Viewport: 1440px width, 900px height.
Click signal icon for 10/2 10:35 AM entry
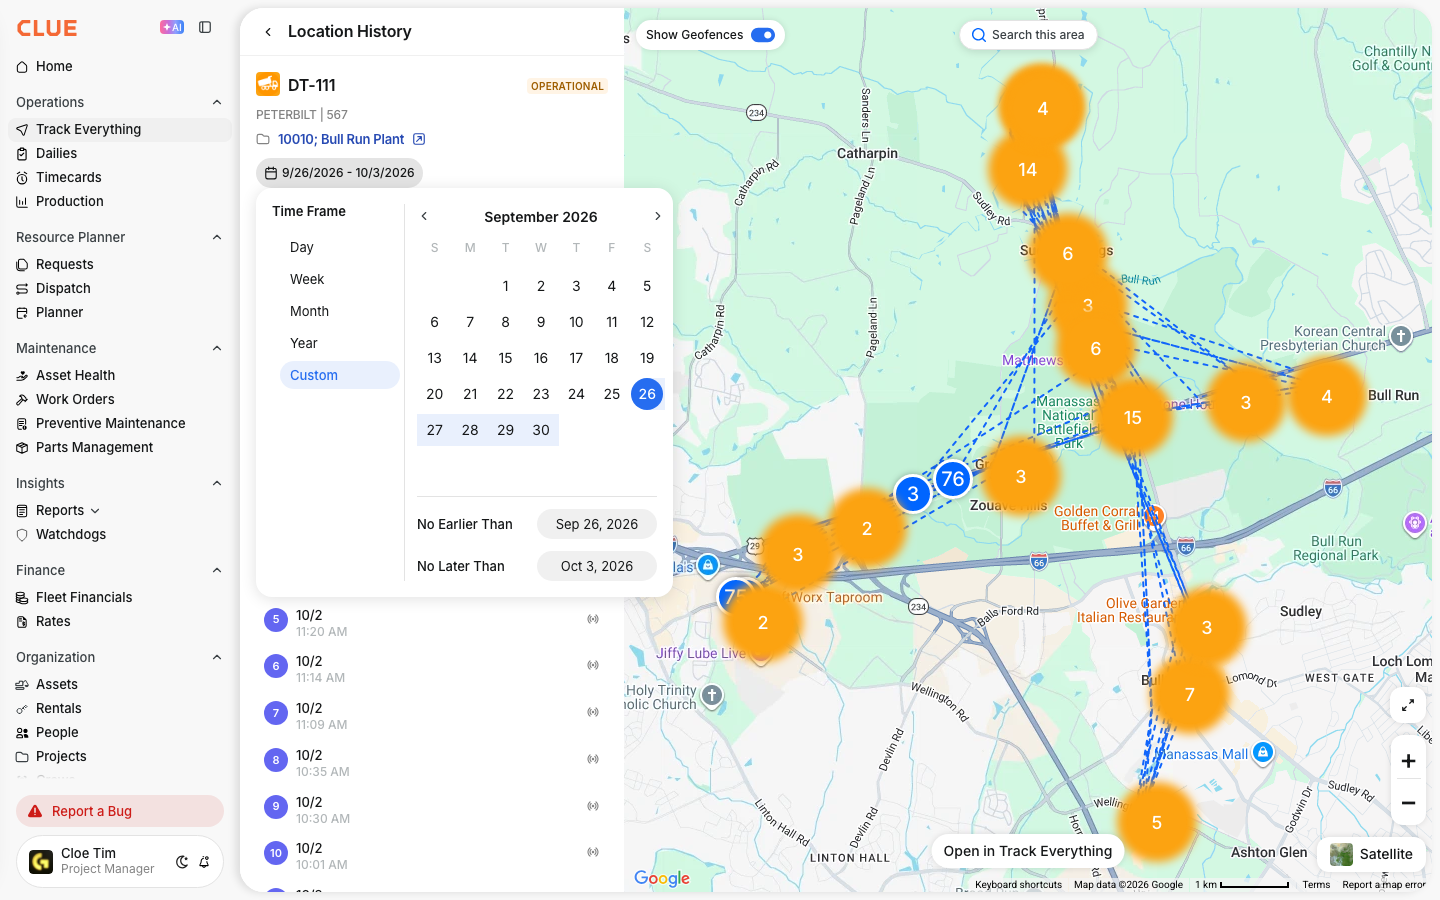pyautogui.click(x=593, y=759)
